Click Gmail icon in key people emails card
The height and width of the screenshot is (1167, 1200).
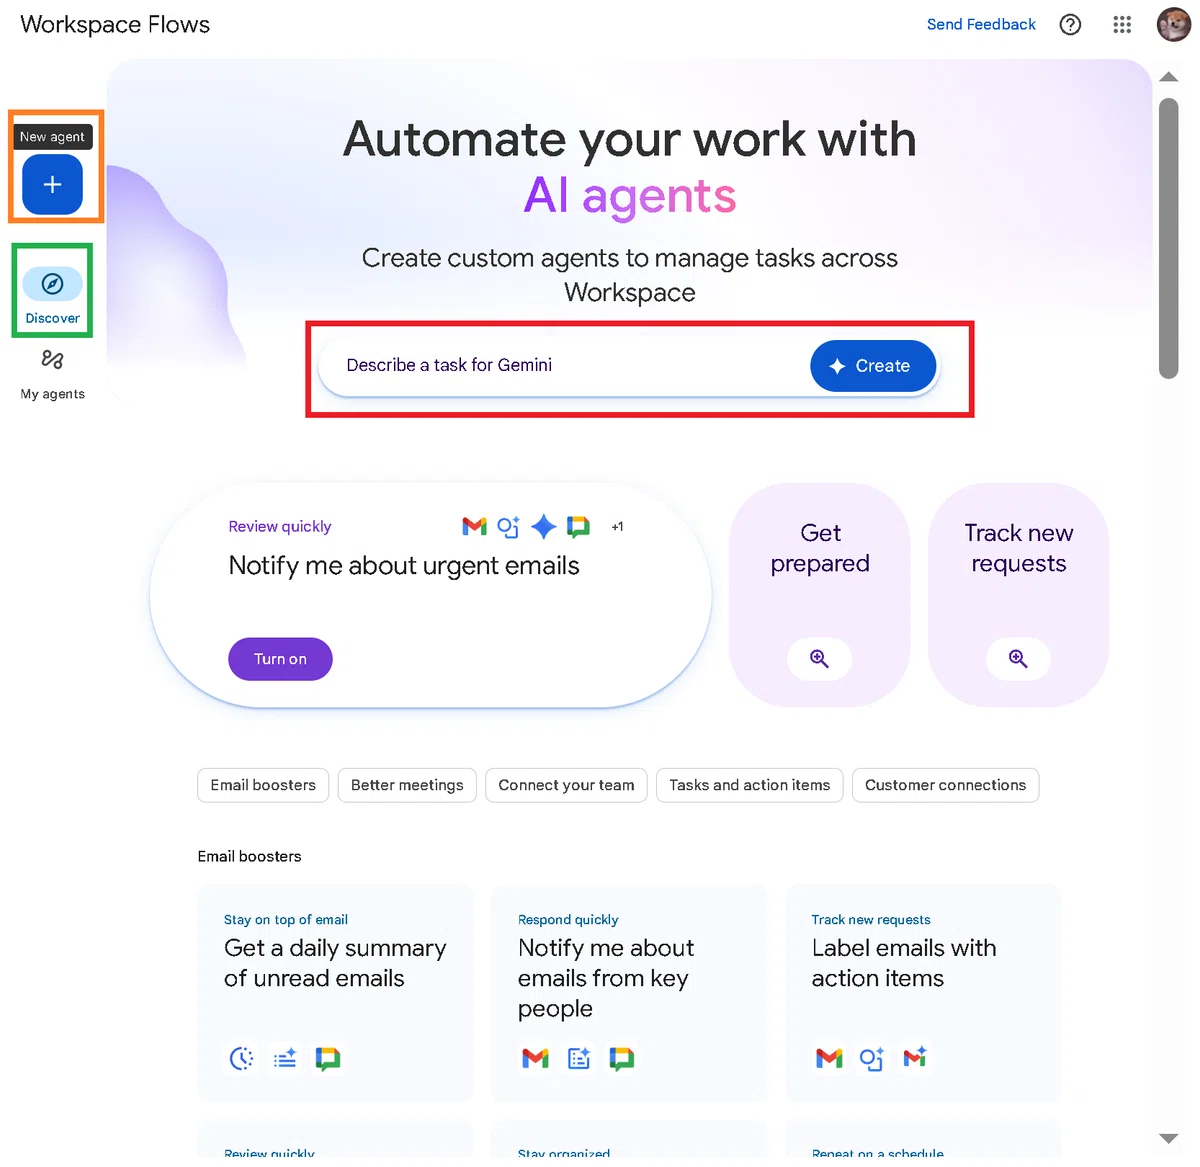coord(535,1058)
